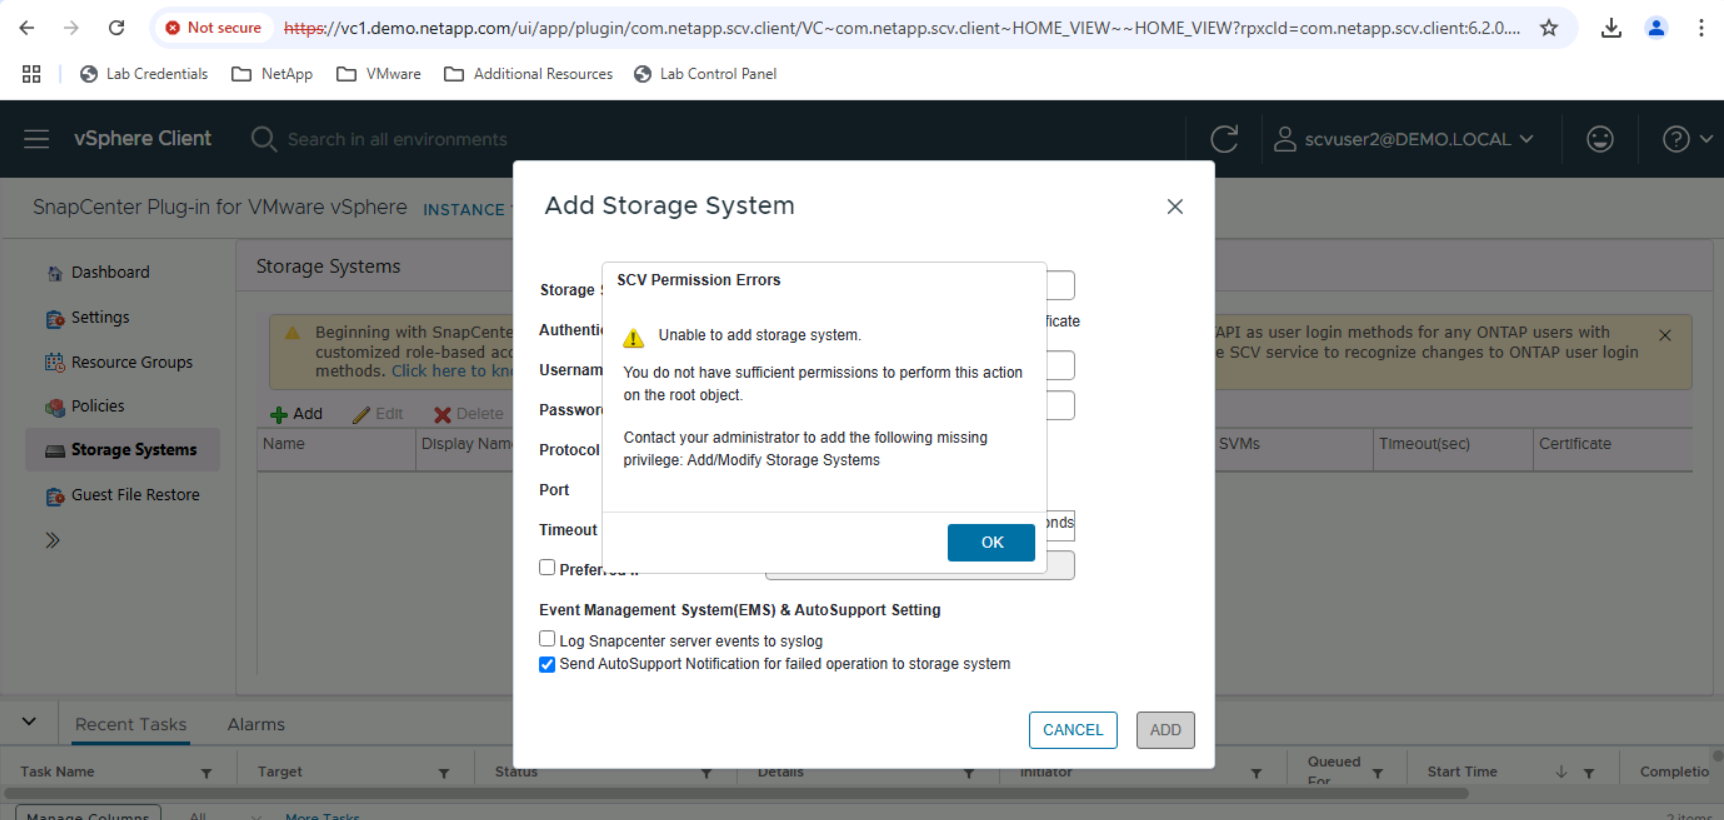Uncheck Send AutoSupport Notification checkbox

click(x=547, y=664)
